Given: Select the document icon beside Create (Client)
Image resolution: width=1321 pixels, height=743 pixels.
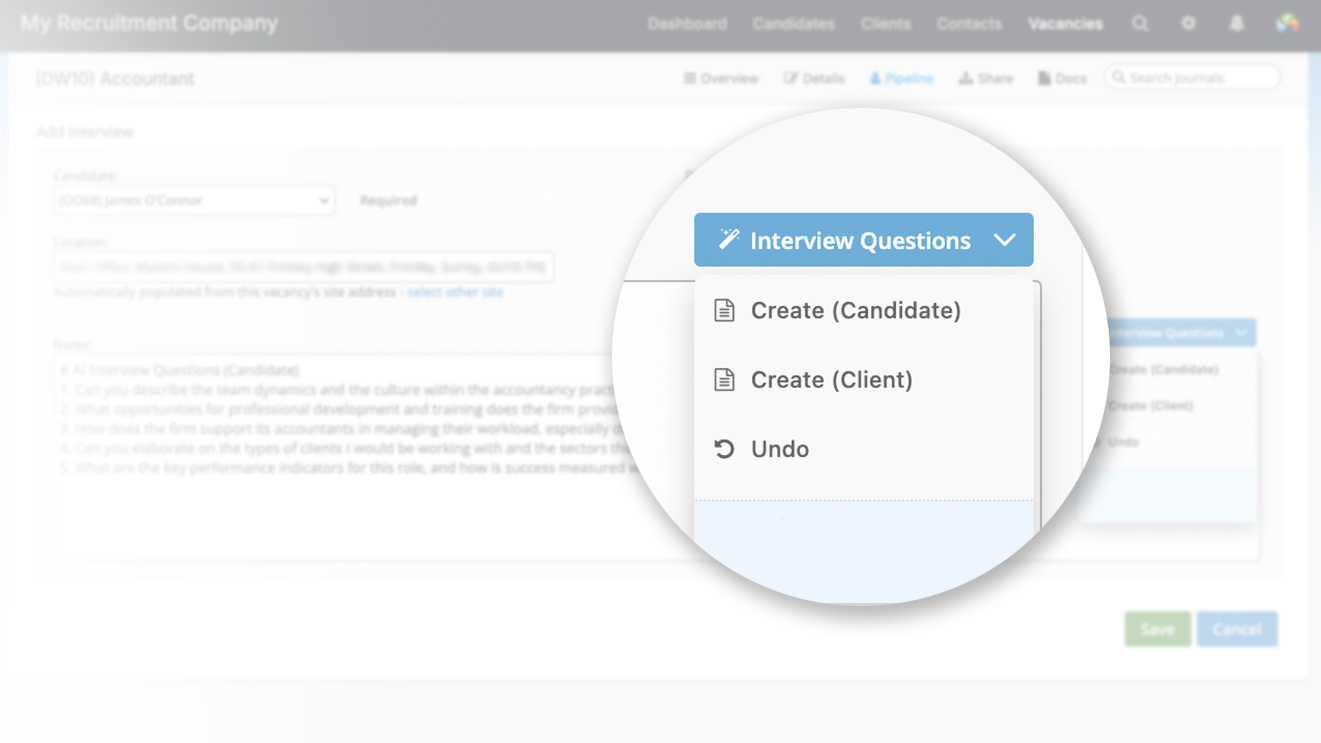Looking at the screenshot, I should [x=723, y=379].
